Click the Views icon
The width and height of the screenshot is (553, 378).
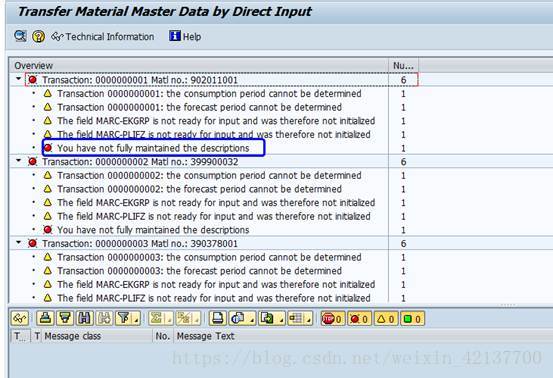click(x=238, y=318)
